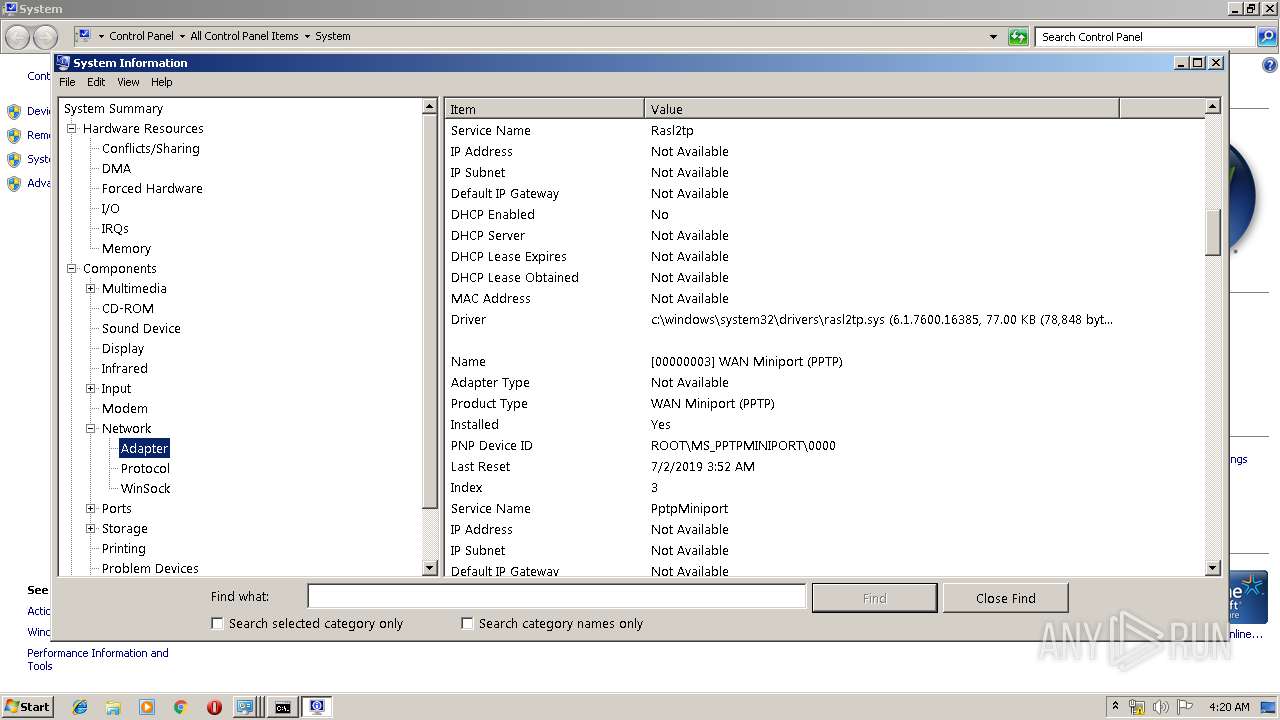
Task: Open dropdown arrow after Control Panel breadcrumb
Action: click(182, 36)
